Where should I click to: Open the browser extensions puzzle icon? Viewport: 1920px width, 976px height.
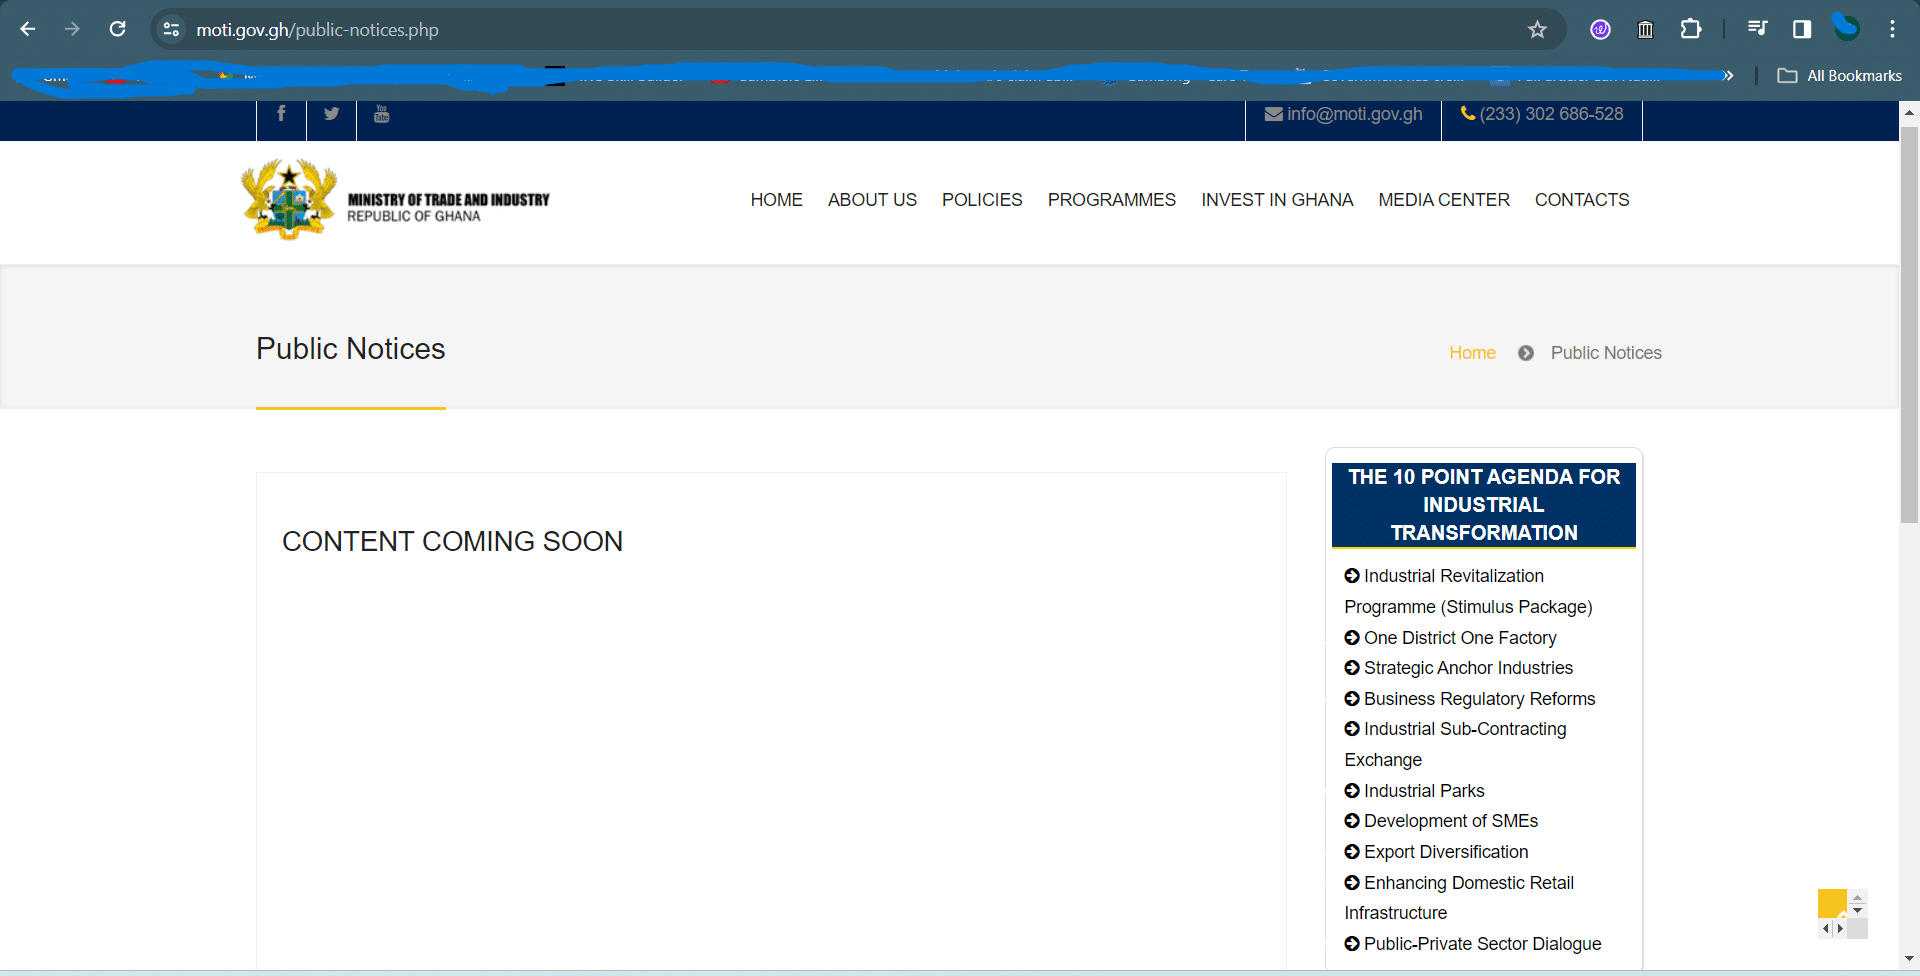point(1691,29)
